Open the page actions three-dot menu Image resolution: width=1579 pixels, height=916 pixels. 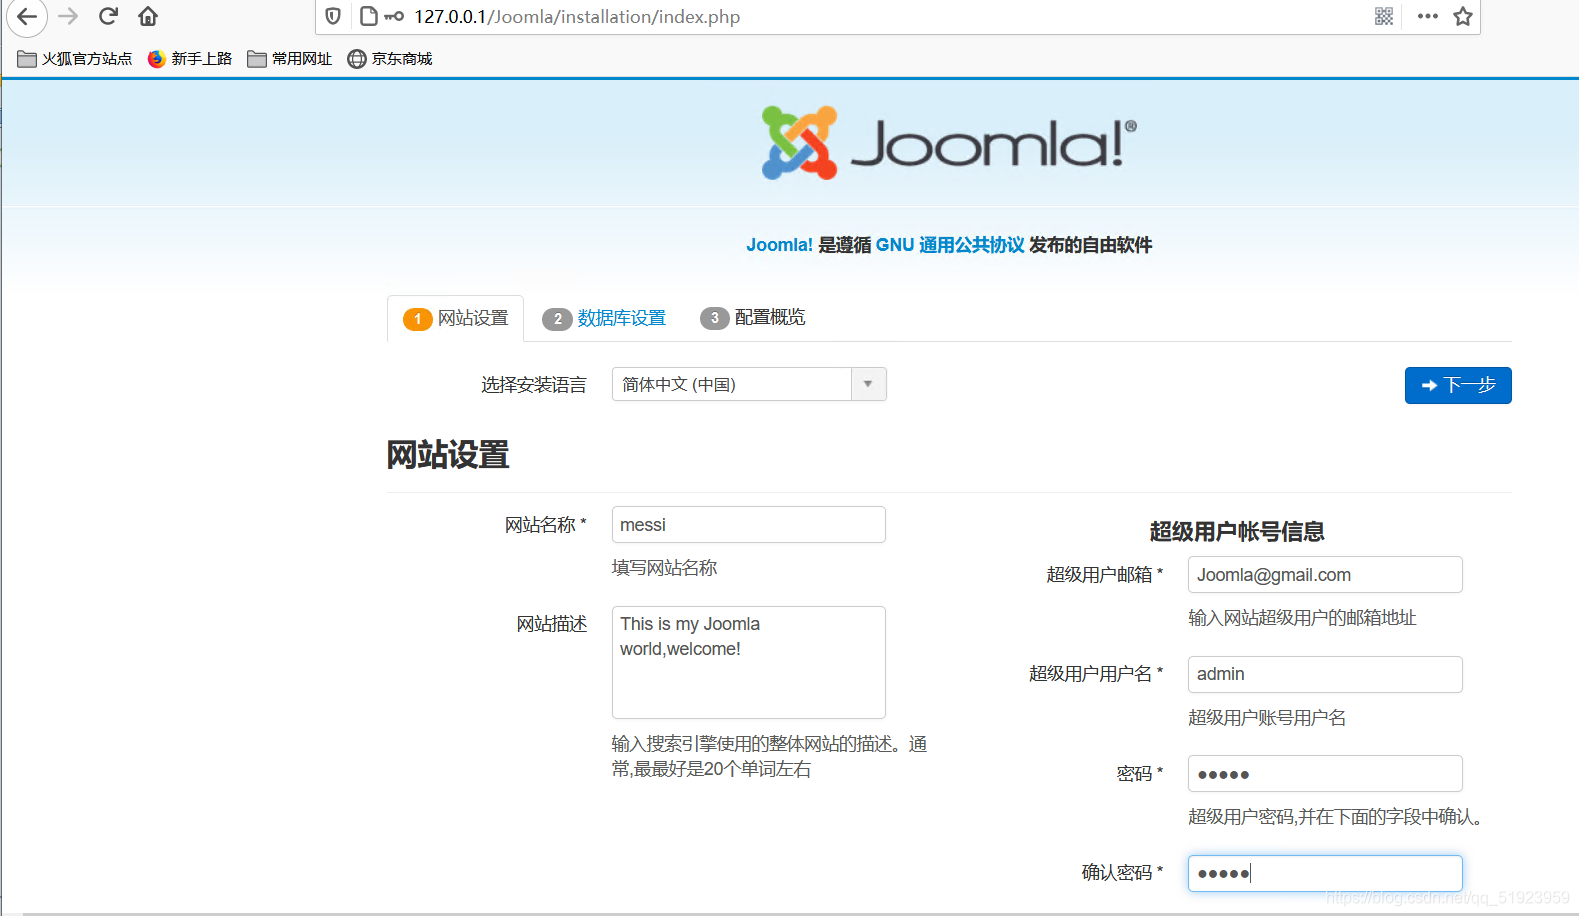click(1428, 16)
